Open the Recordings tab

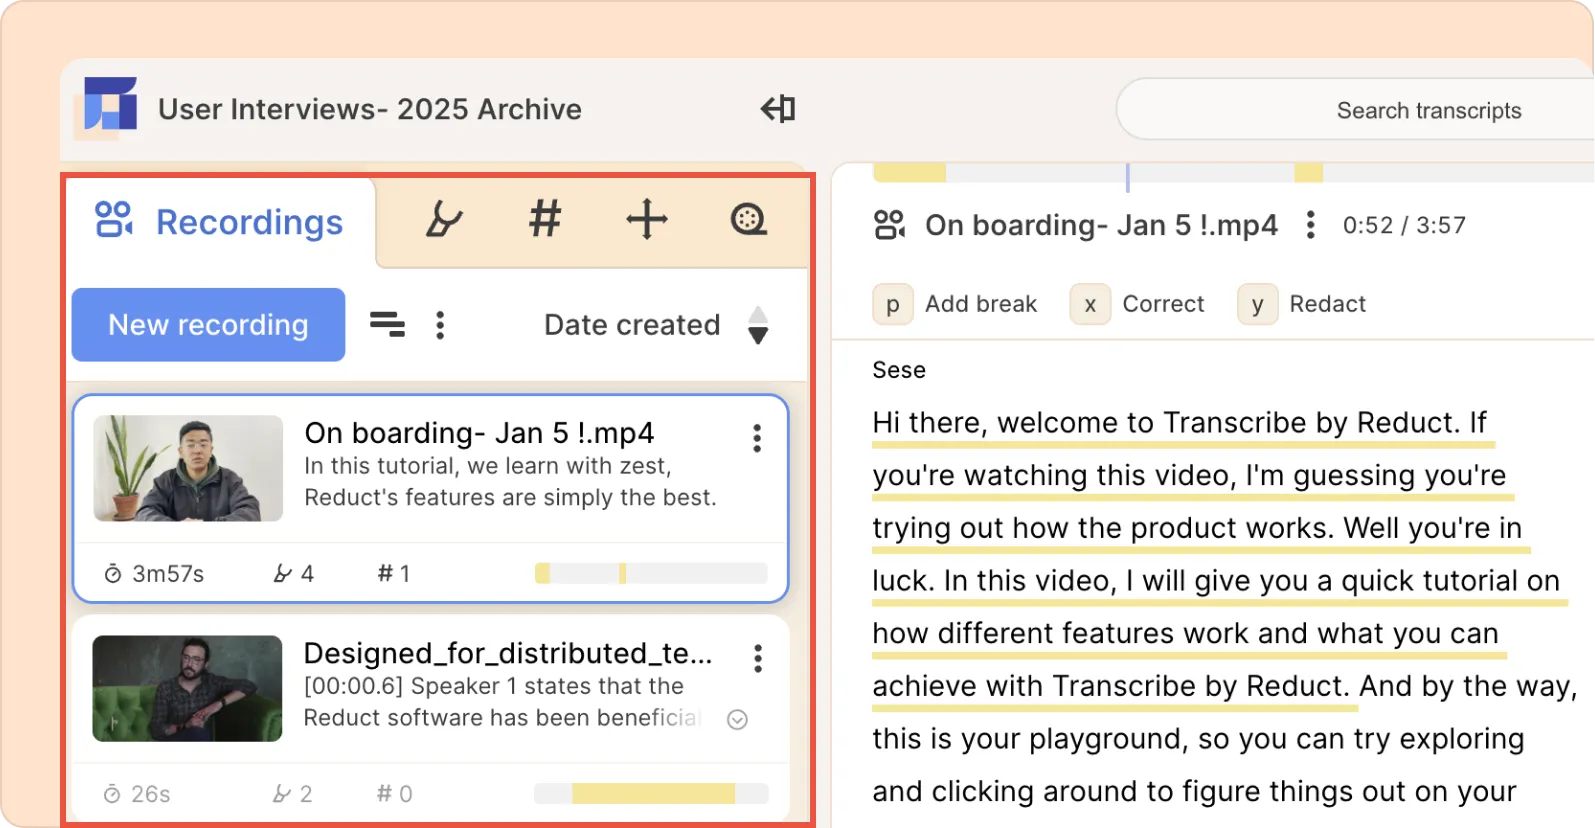219,222
